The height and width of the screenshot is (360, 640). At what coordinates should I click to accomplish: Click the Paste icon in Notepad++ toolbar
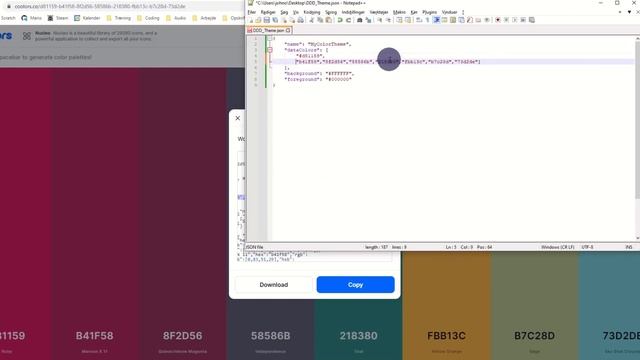329,20
